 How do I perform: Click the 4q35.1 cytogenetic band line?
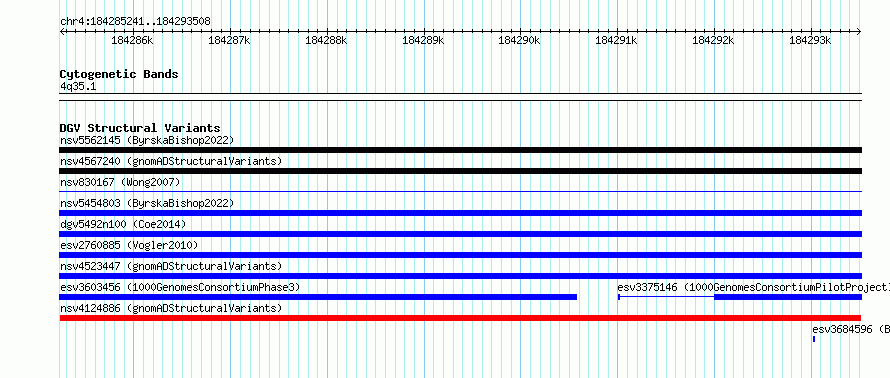pyautogui.click(x=460, y=97)
